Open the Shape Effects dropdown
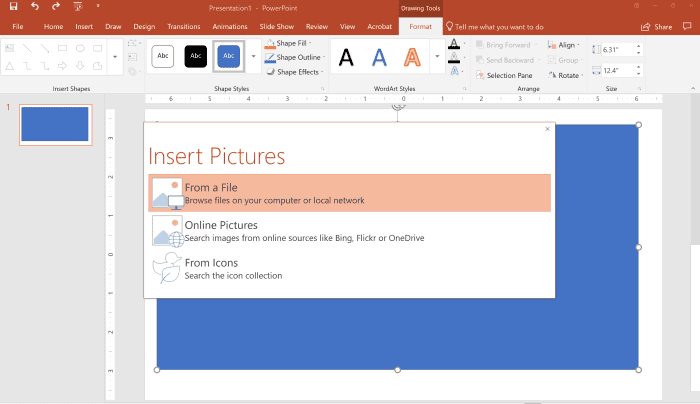This screenshot has width=700, height=404. point(295,72)
